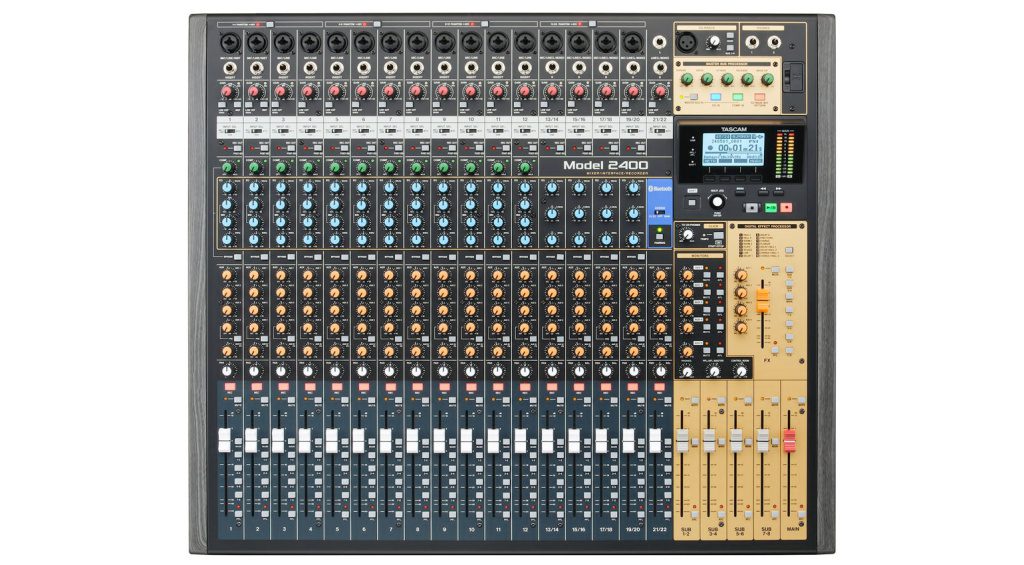Click the talkback XLR mic input
Viewport: 1024px width, 565px height.
point(686,44)
